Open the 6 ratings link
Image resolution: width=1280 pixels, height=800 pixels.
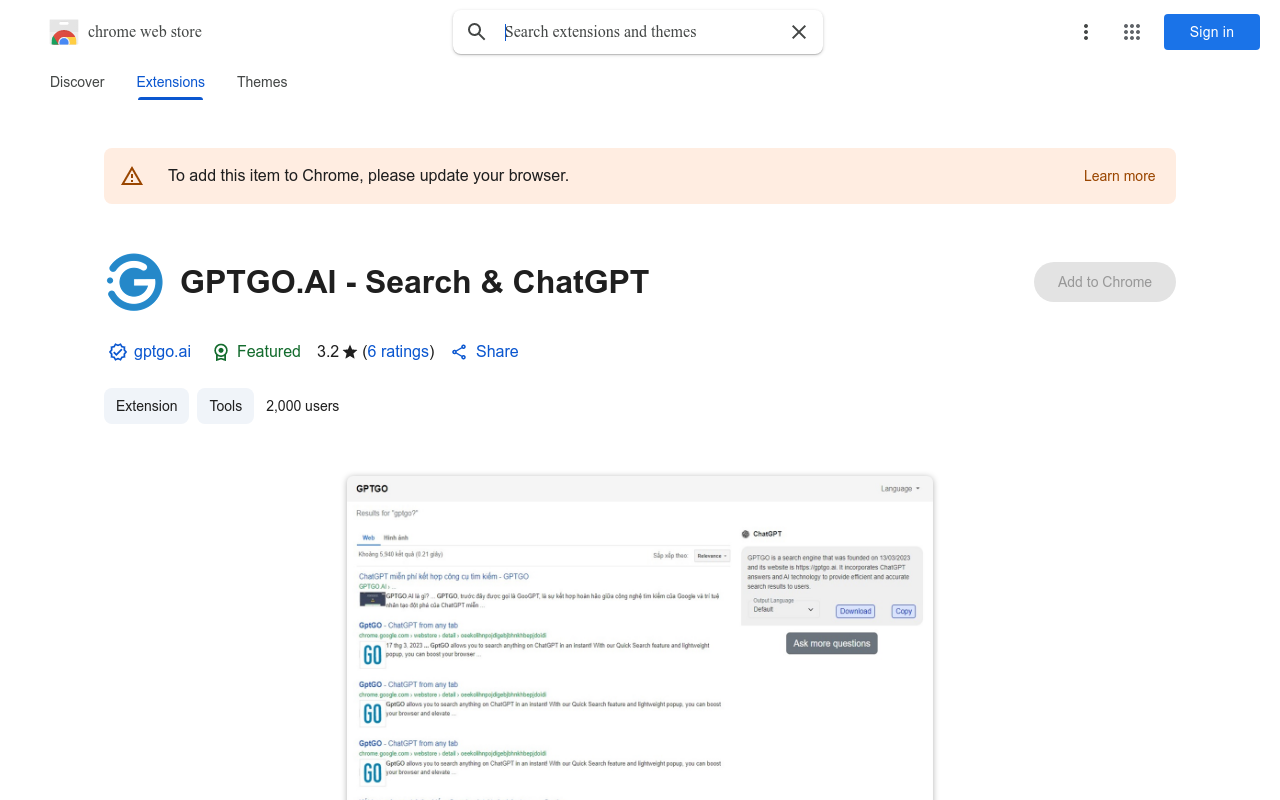[398, 352]
